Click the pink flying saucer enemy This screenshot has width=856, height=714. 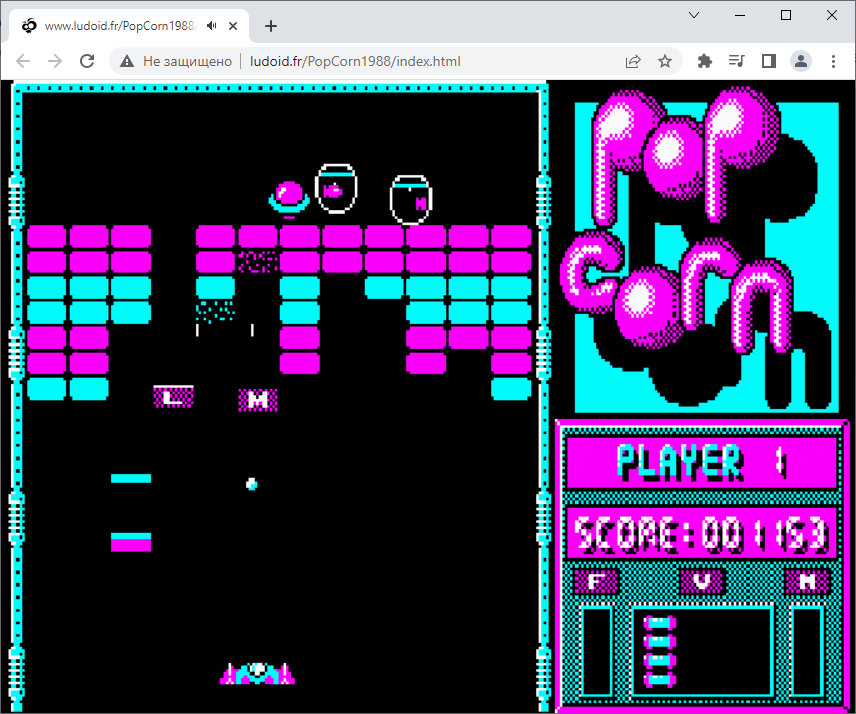pos(289,199)
